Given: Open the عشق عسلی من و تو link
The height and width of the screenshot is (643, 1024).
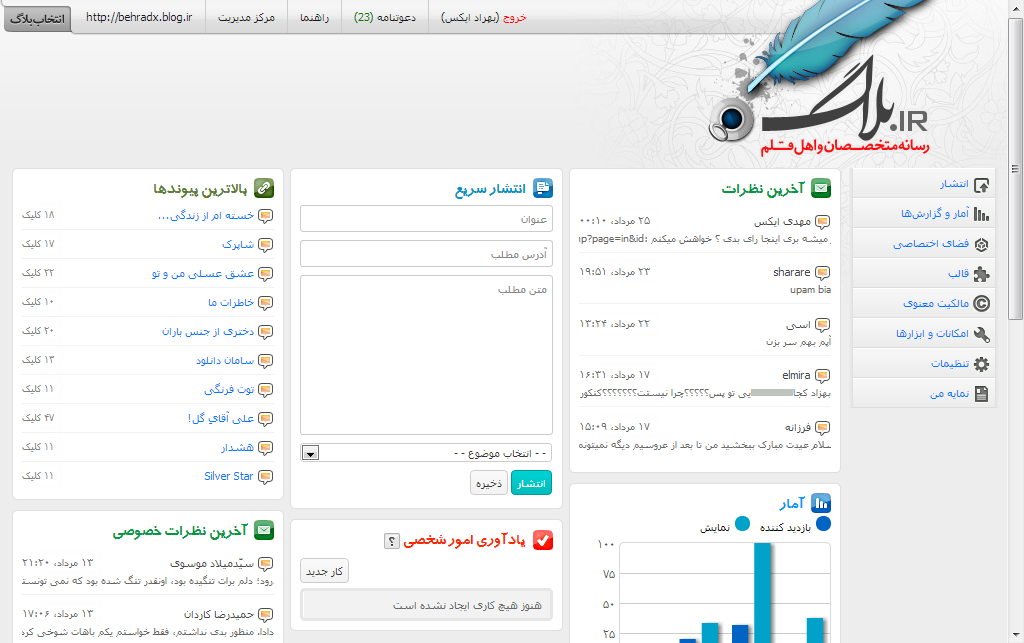Looking at the screenshot, I should pyautogui.click(x=202, y=274).
